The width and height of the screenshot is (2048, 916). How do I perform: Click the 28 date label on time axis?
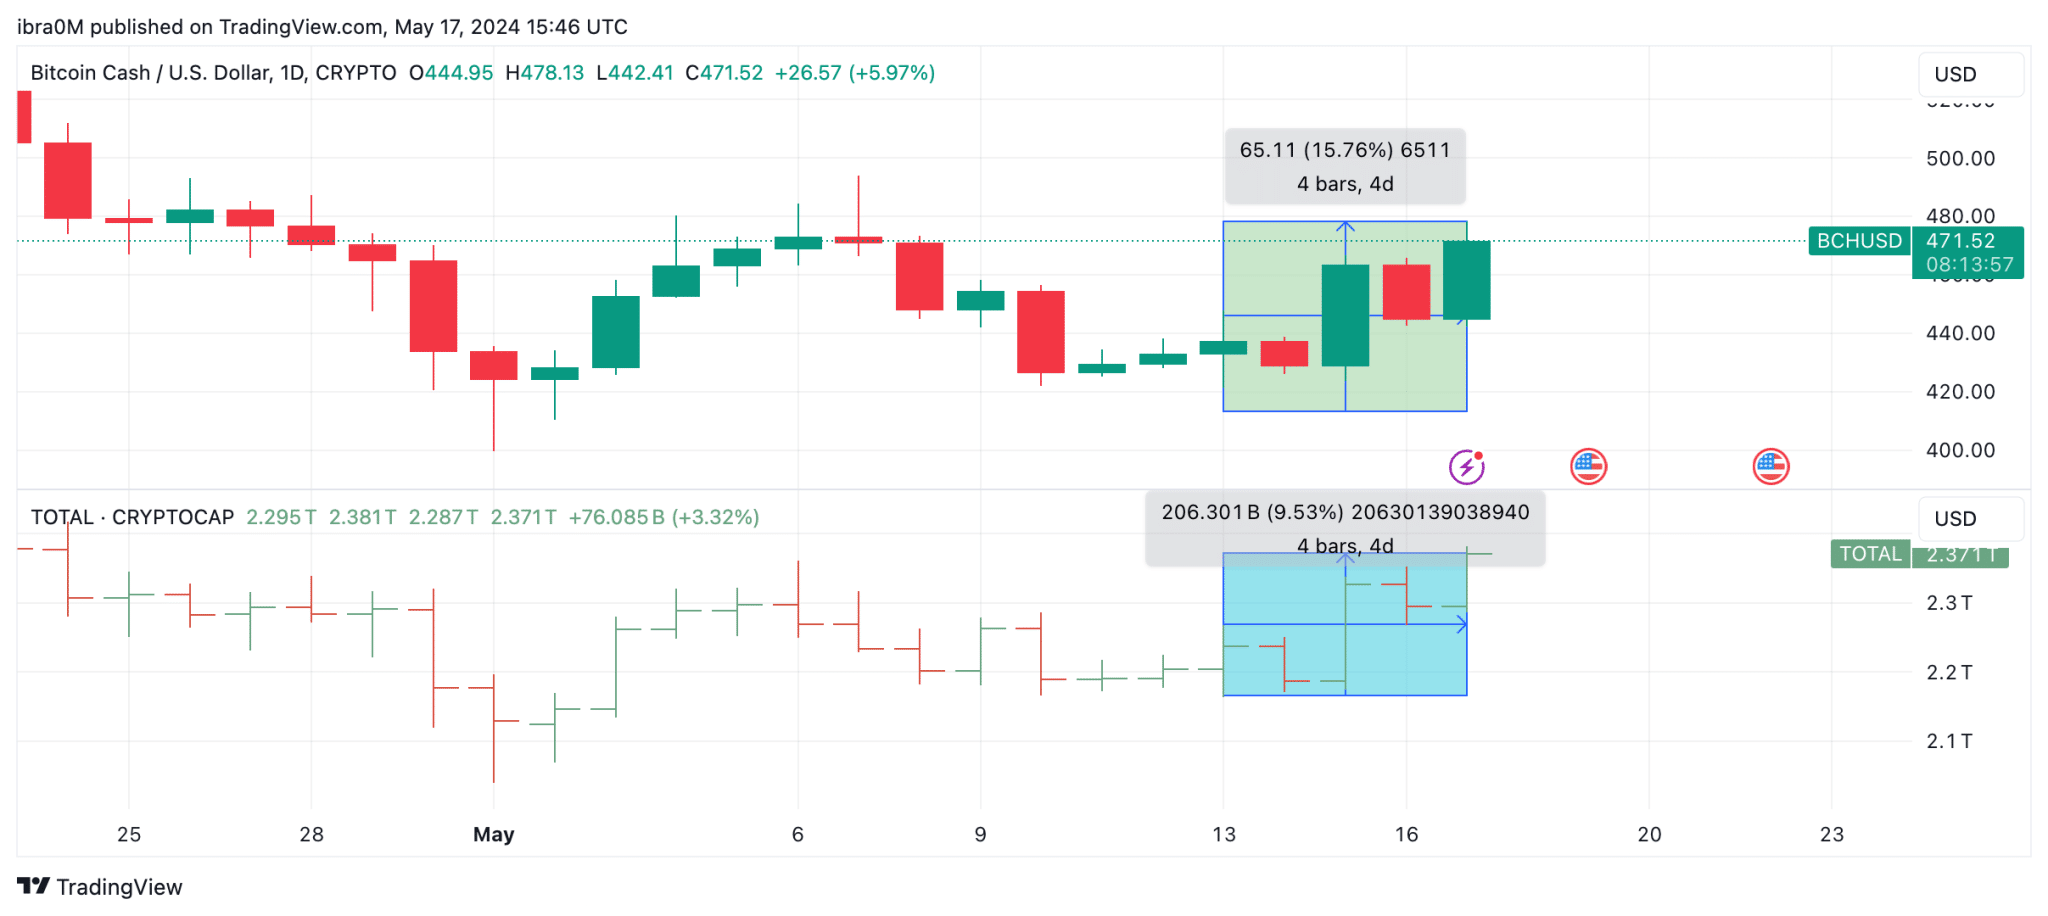coord(311,834)
